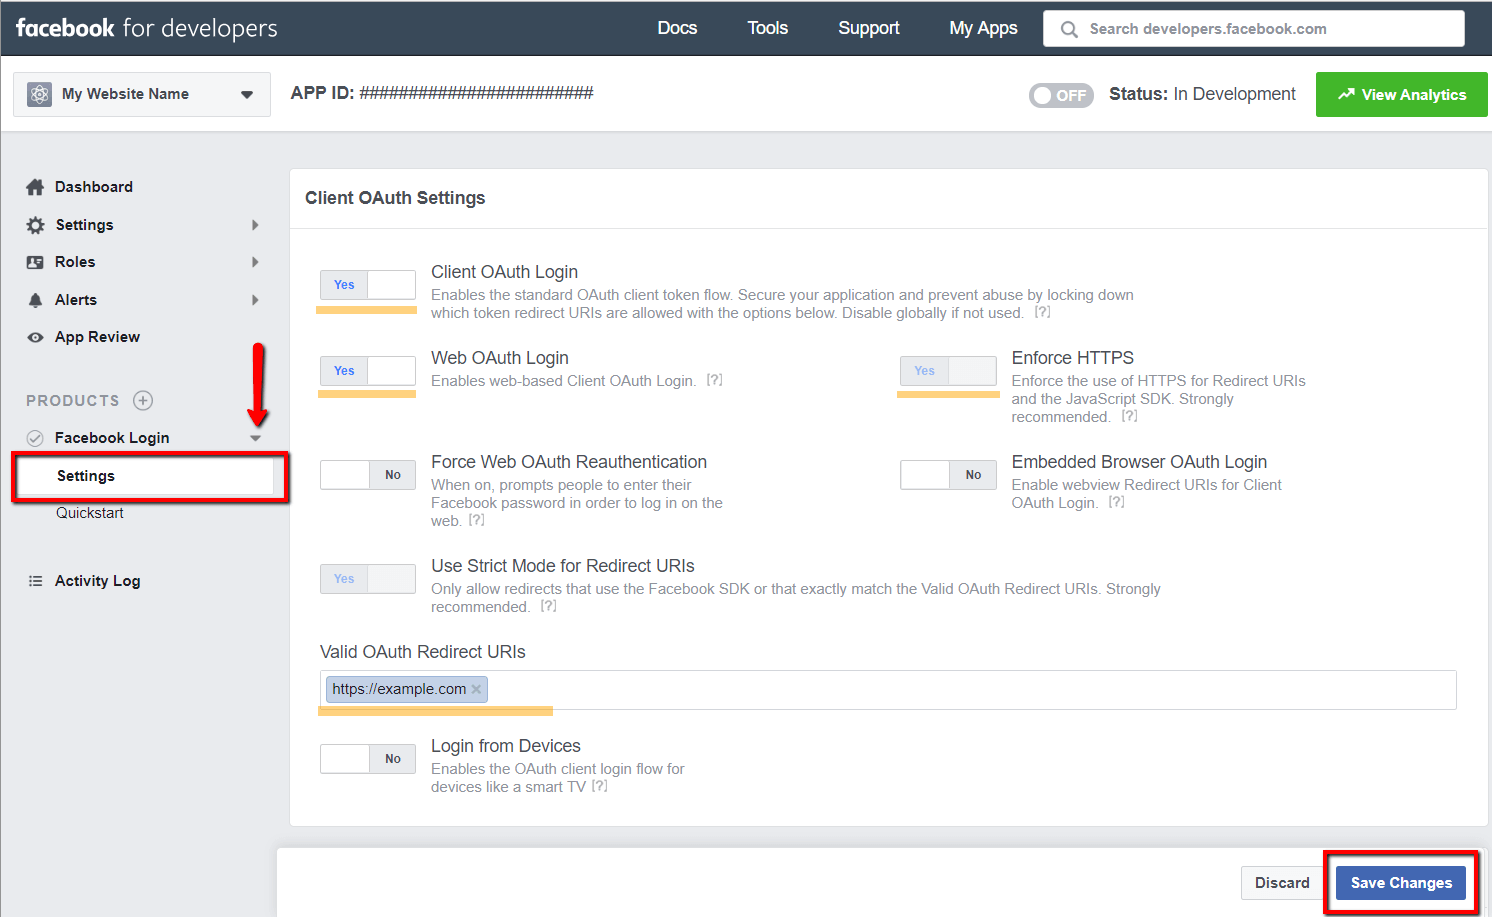Click the Discard button
The width and height of the screenshot is (1492, 917).
point(1282,883)
